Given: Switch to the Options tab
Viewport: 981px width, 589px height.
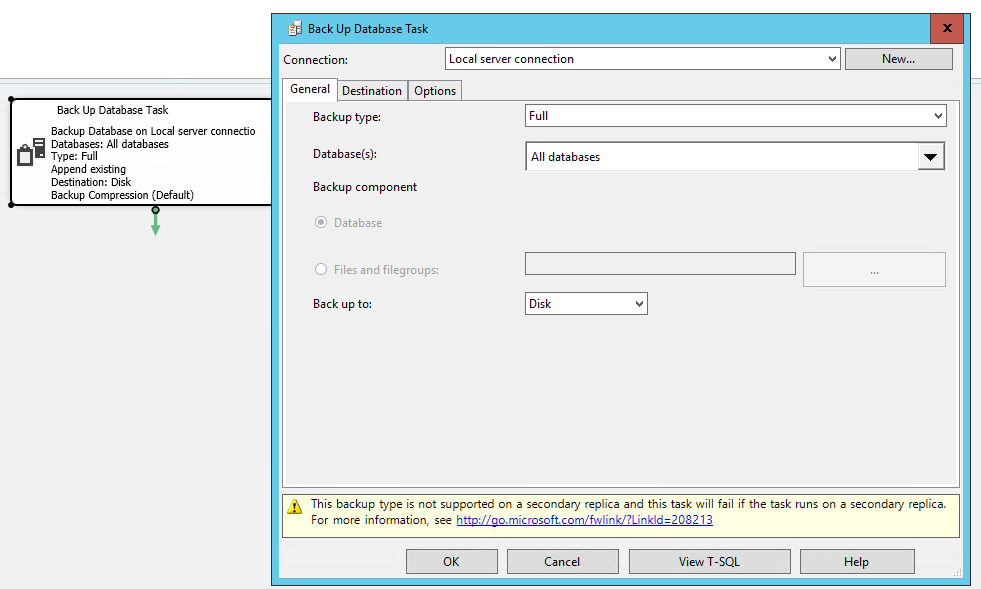Looking at the screenshot, I should (x=435, y=91).
